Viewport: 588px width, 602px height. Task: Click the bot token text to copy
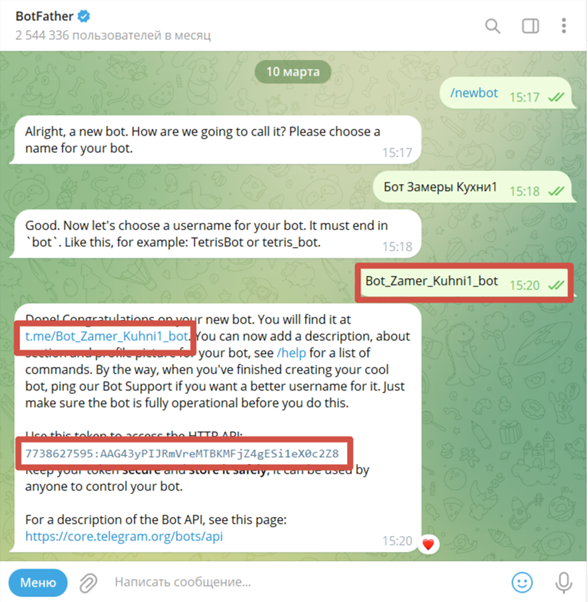pos(182,454)
